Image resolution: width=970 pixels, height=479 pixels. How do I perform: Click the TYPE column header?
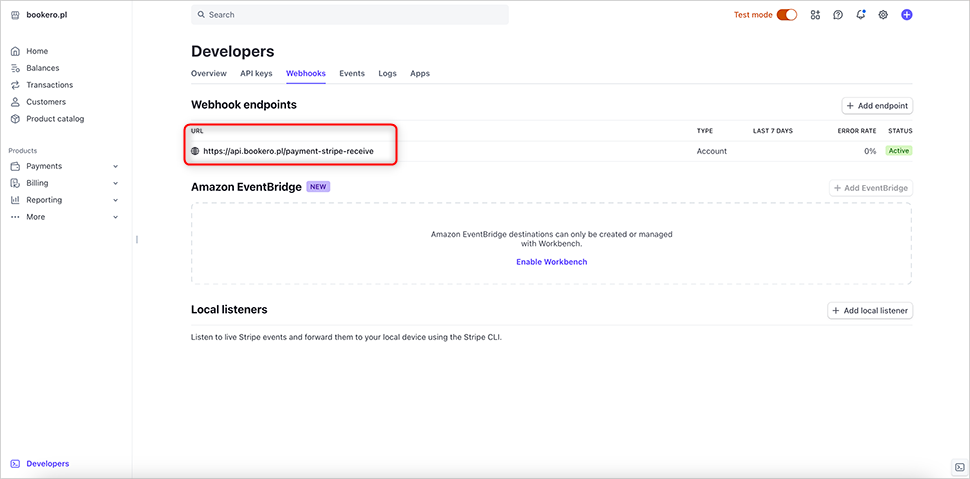(x=705, y=131)
